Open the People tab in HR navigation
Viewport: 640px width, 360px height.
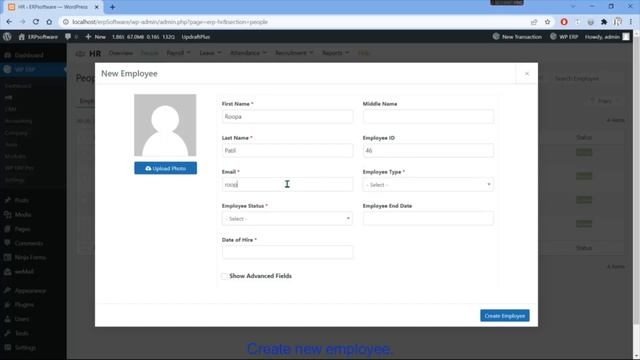point(149,53)
